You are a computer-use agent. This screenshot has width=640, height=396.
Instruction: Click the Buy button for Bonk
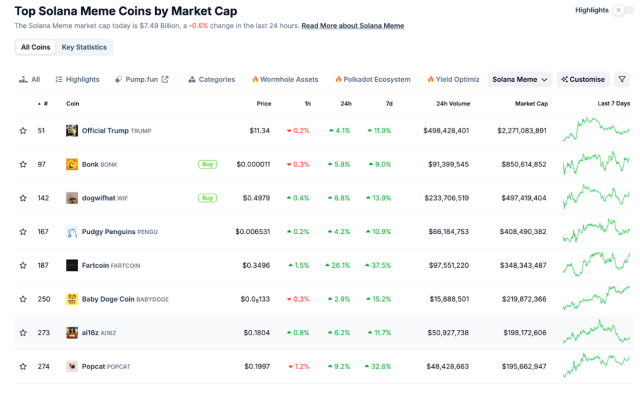pos(207,164)
